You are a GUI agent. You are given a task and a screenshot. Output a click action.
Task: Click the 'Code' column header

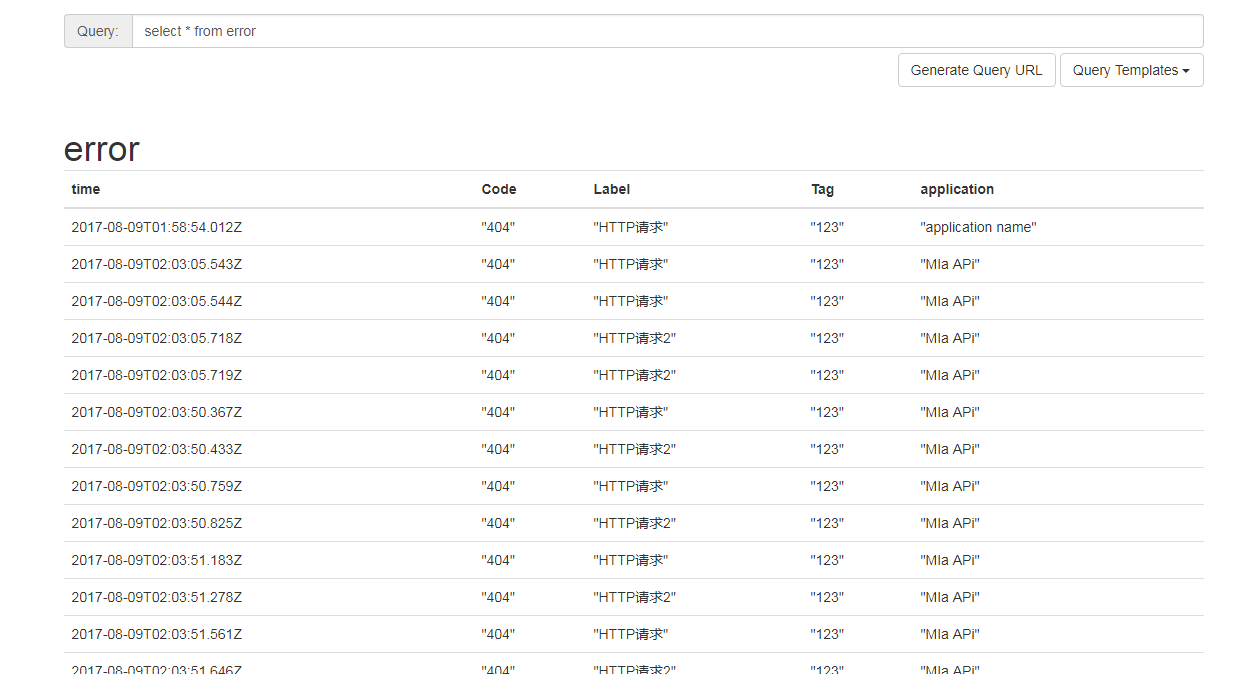click(498, 189)
